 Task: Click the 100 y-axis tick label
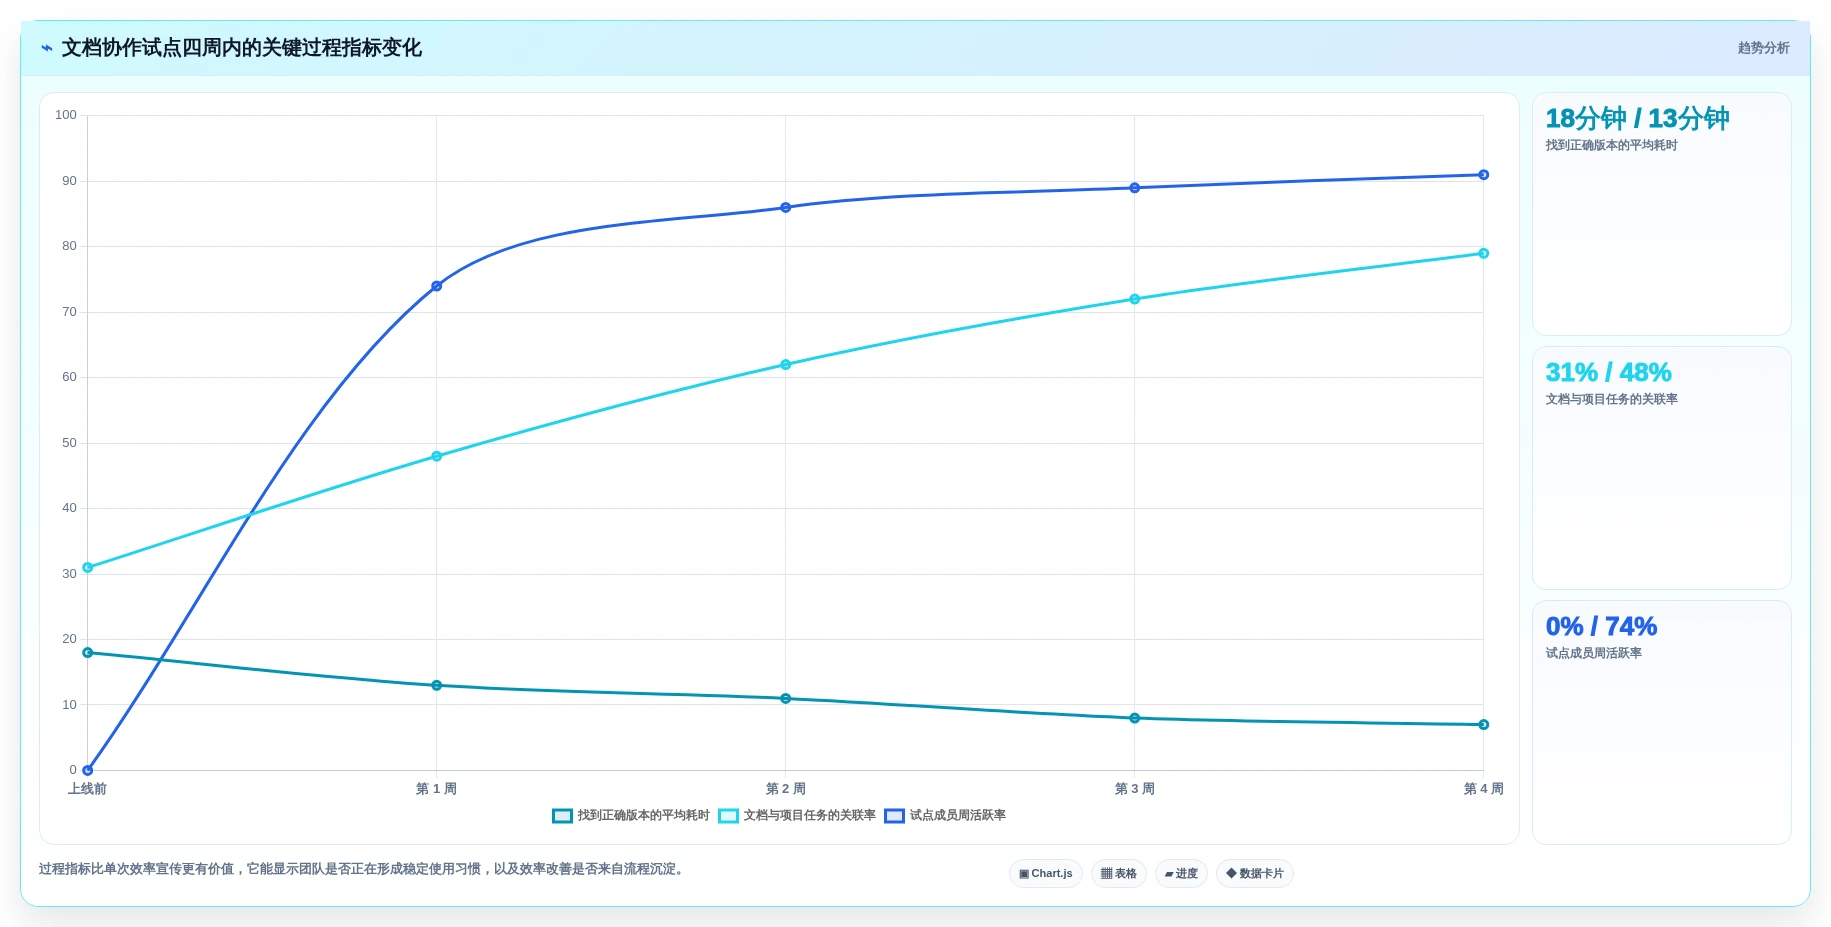(66, 115)
